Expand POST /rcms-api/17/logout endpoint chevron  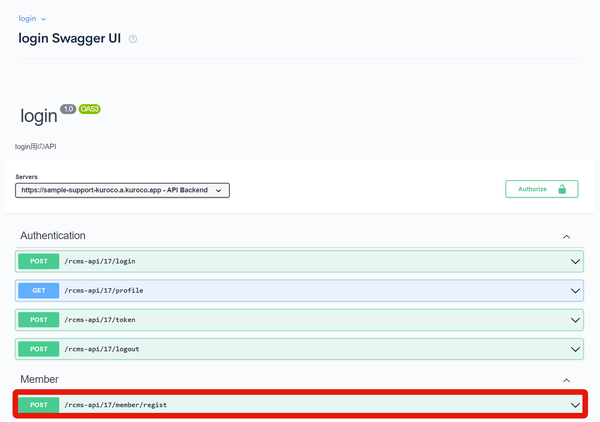coord(575,349)
